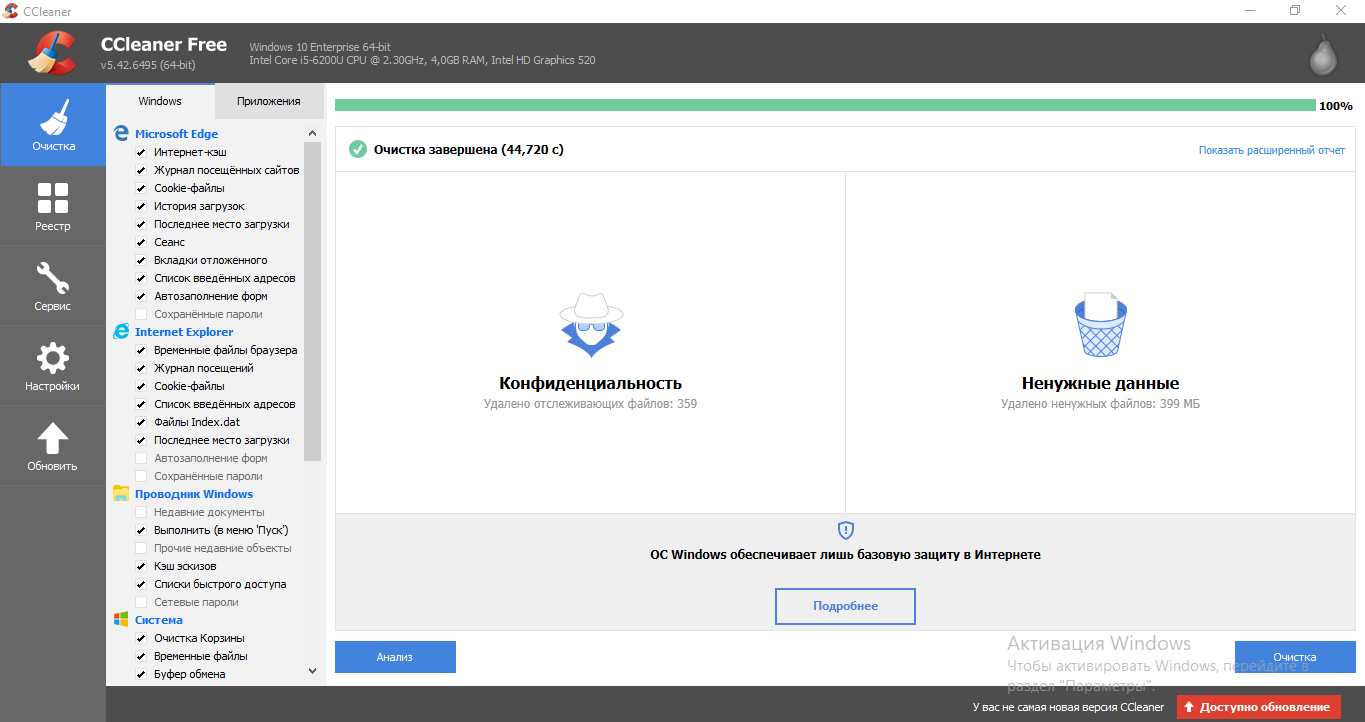Click the Ненужные данные trash bin icon
This screenshot has width=1365, height=722.
point(1100,325)
